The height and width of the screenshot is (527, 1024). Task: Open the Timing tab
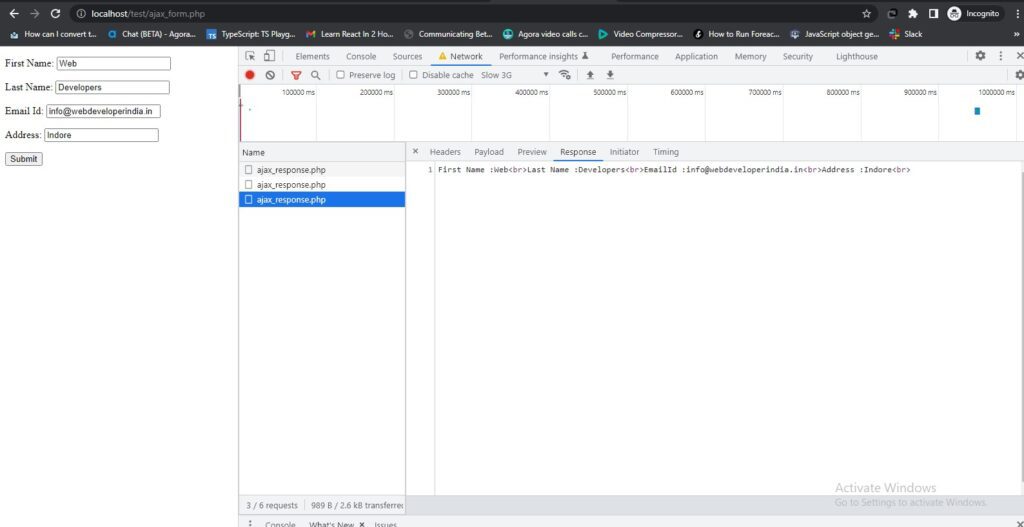(x=665, y=152)
